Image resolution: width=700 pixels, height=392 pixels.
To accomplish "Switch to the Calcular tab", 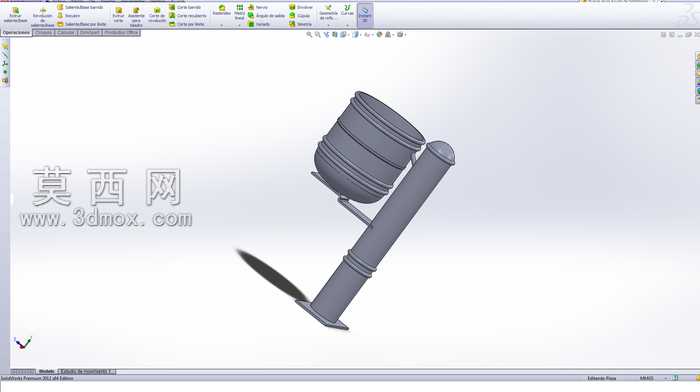I will 66,33.
